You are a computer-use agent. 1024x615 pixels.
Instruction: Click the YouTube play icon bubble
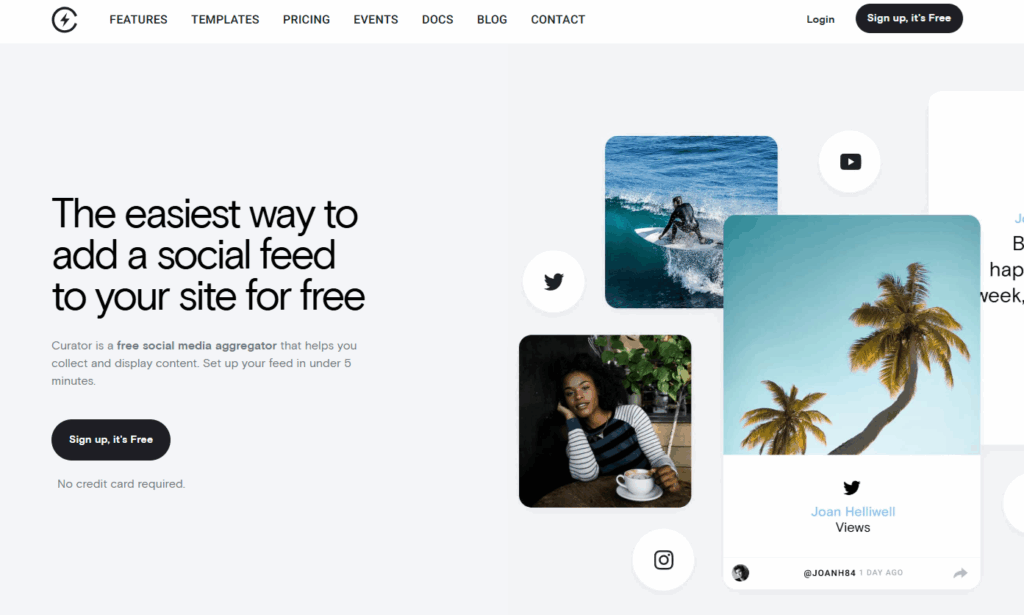(850, 161)
